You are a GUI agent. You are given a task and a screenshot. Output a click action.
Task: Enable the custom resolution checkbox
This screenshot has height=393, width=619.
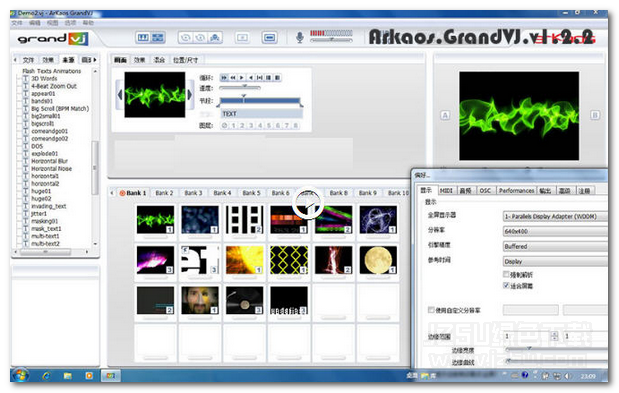pos(431,310)
